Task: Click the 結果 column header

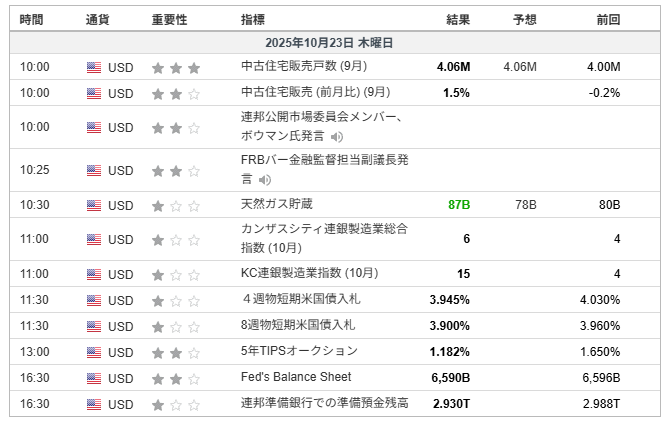Action: [x=458, y=19]
